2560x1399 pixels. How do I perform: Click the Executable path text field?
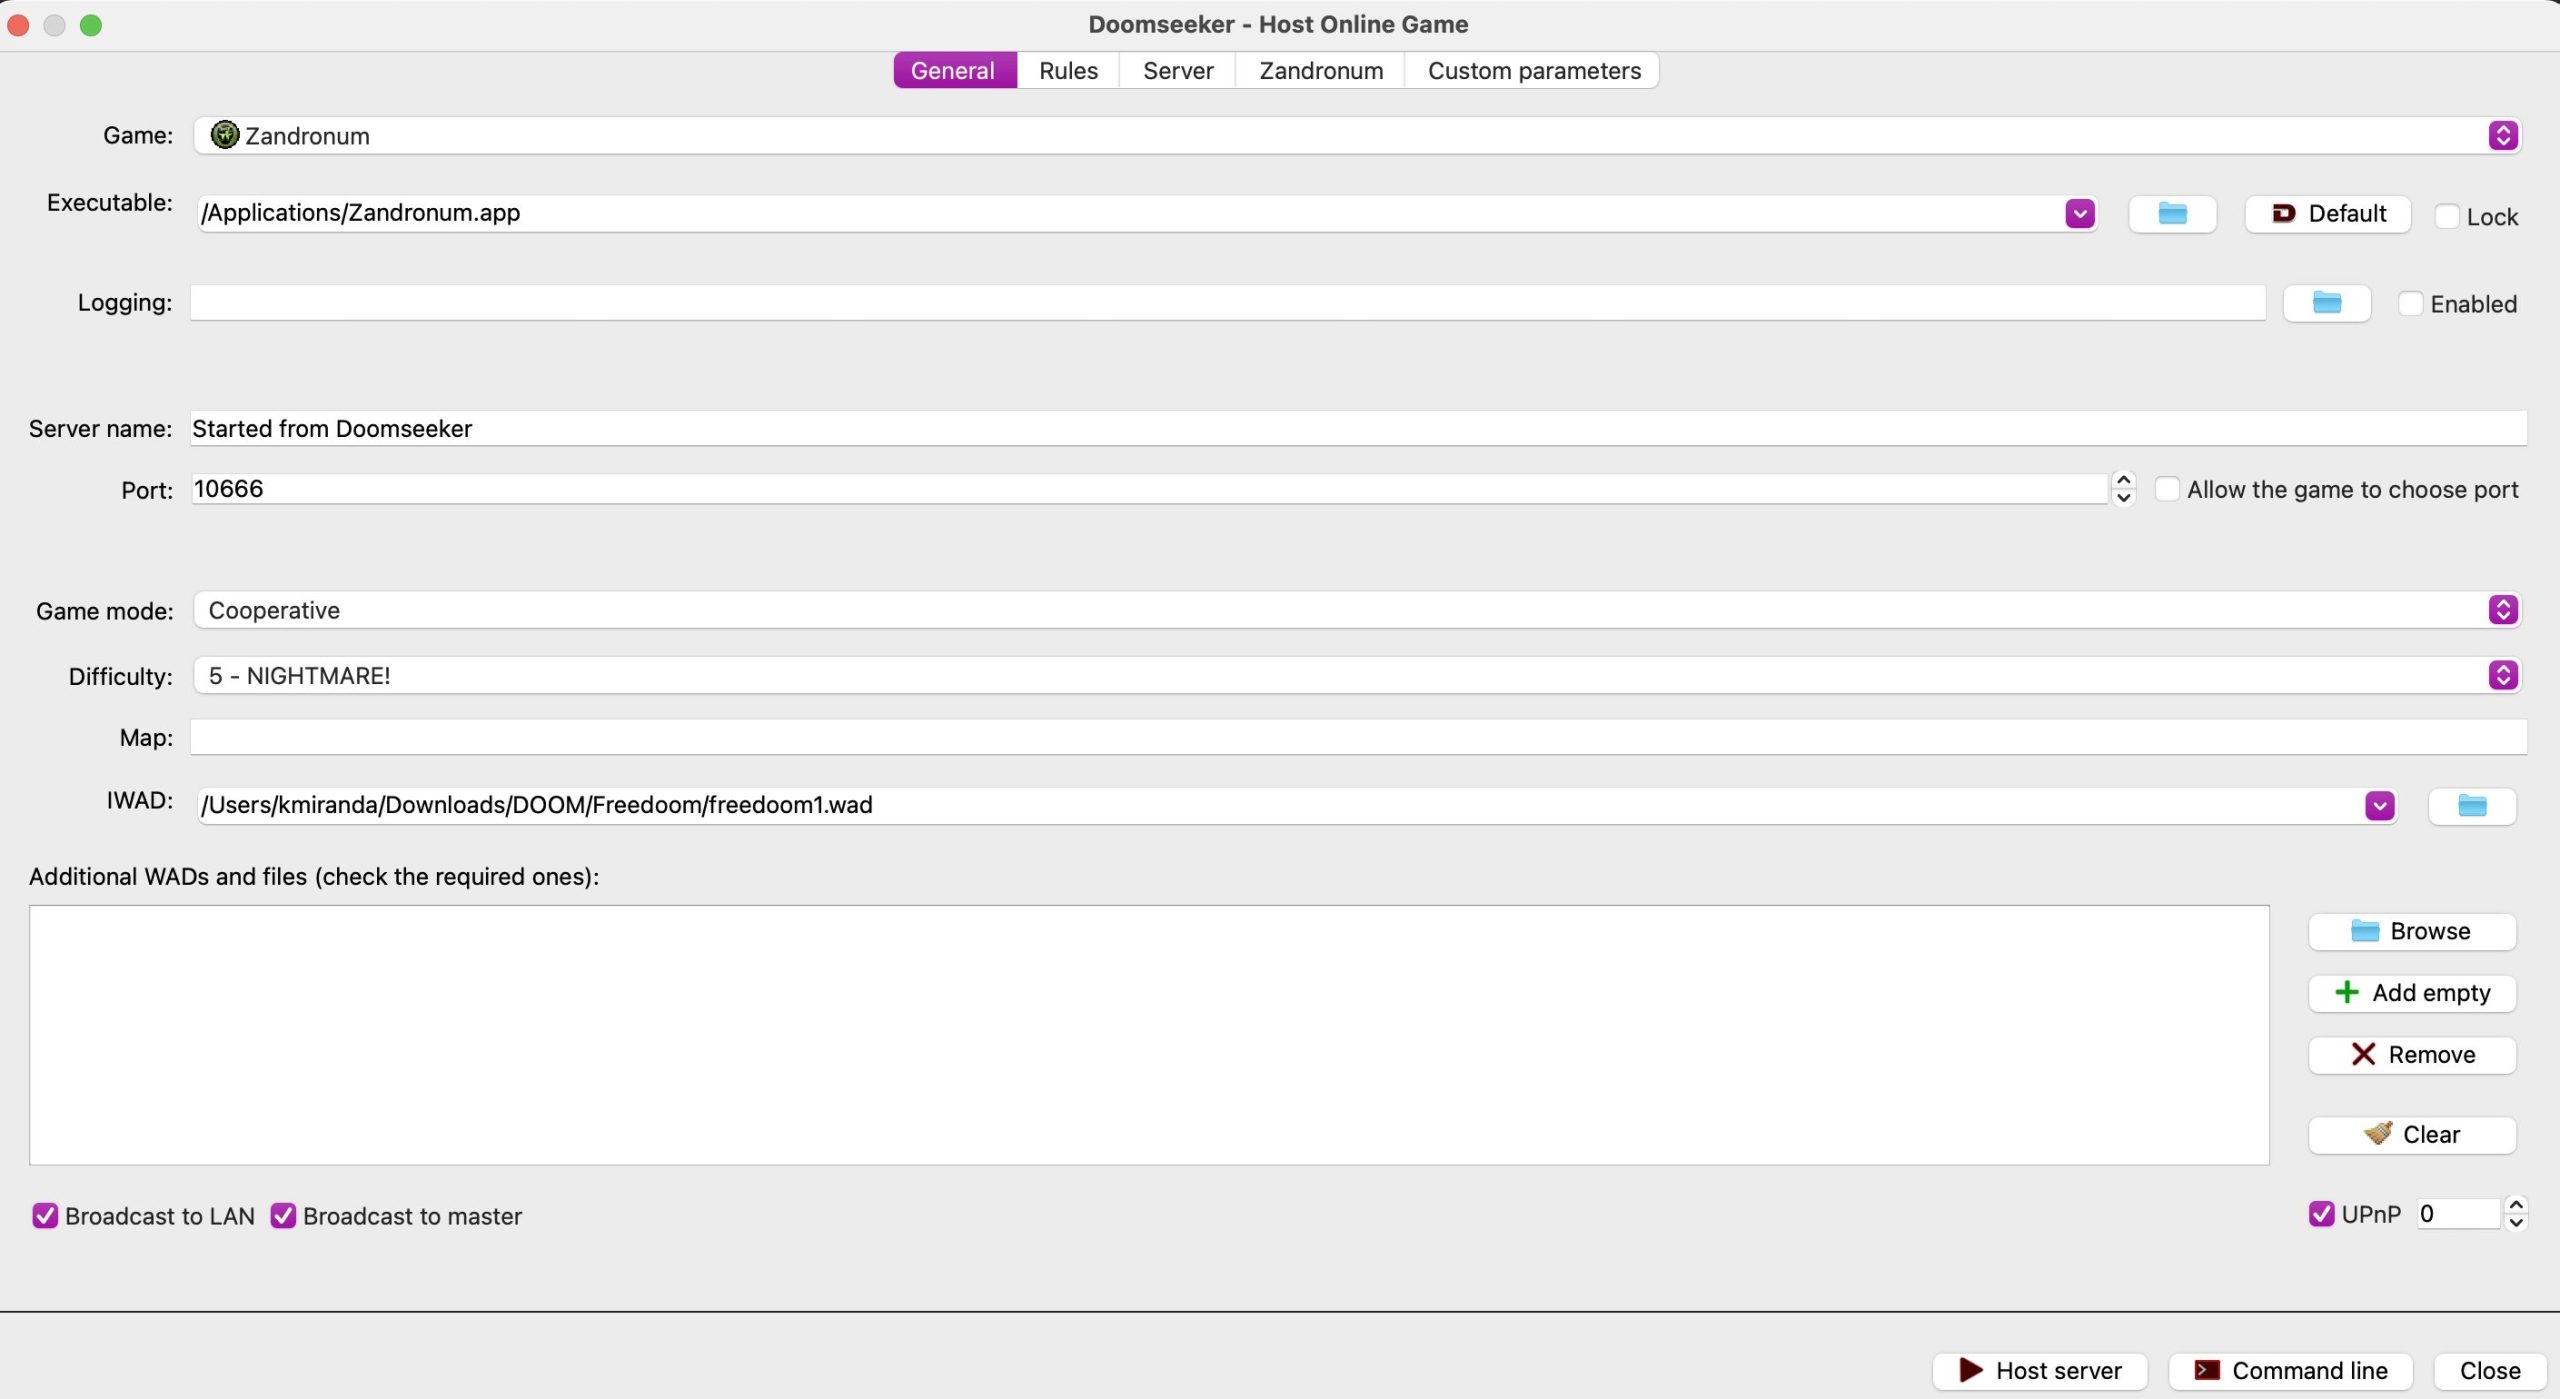tap(1130, 214)
